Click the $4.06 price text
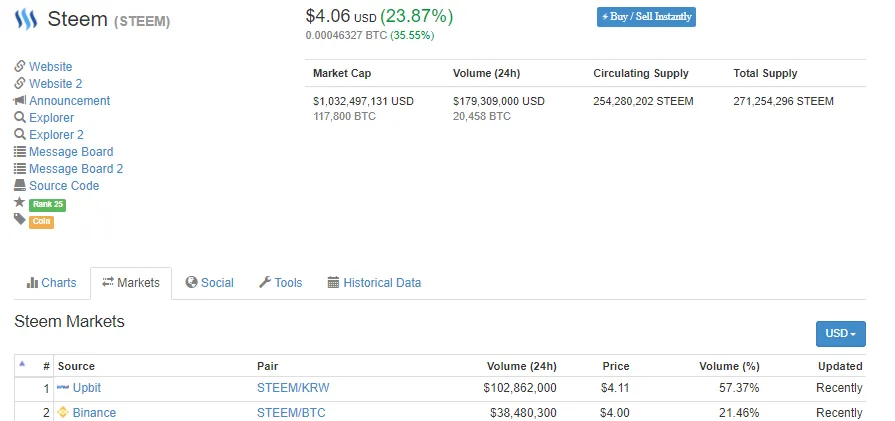Image resolution: width=895 pixels, height=421 pixels. coord(328,17)
